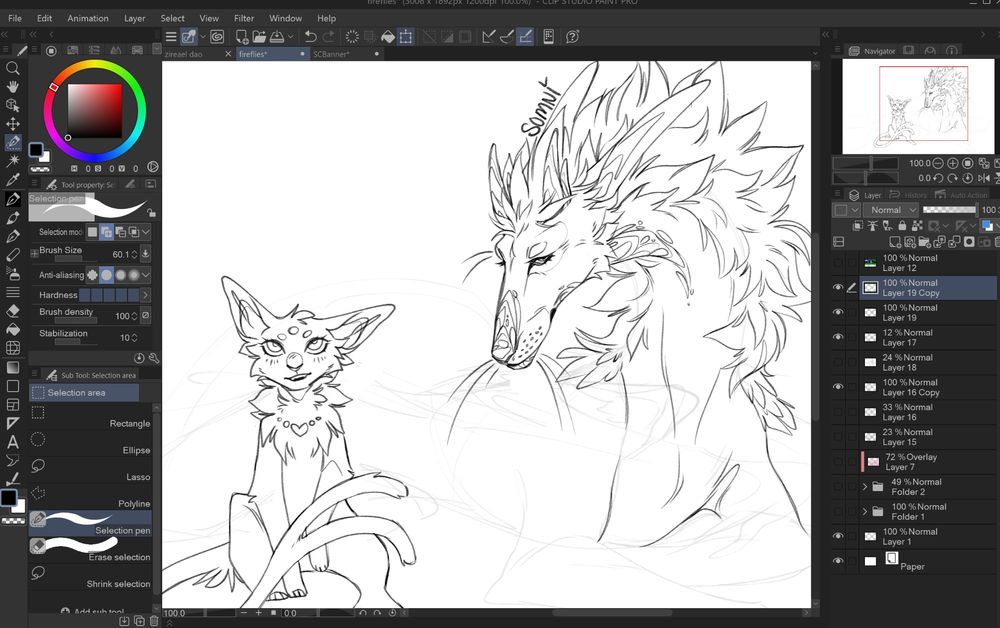Open the Animation menu
The height and width of the screenshot is (628, 1000).
point(88,18)
